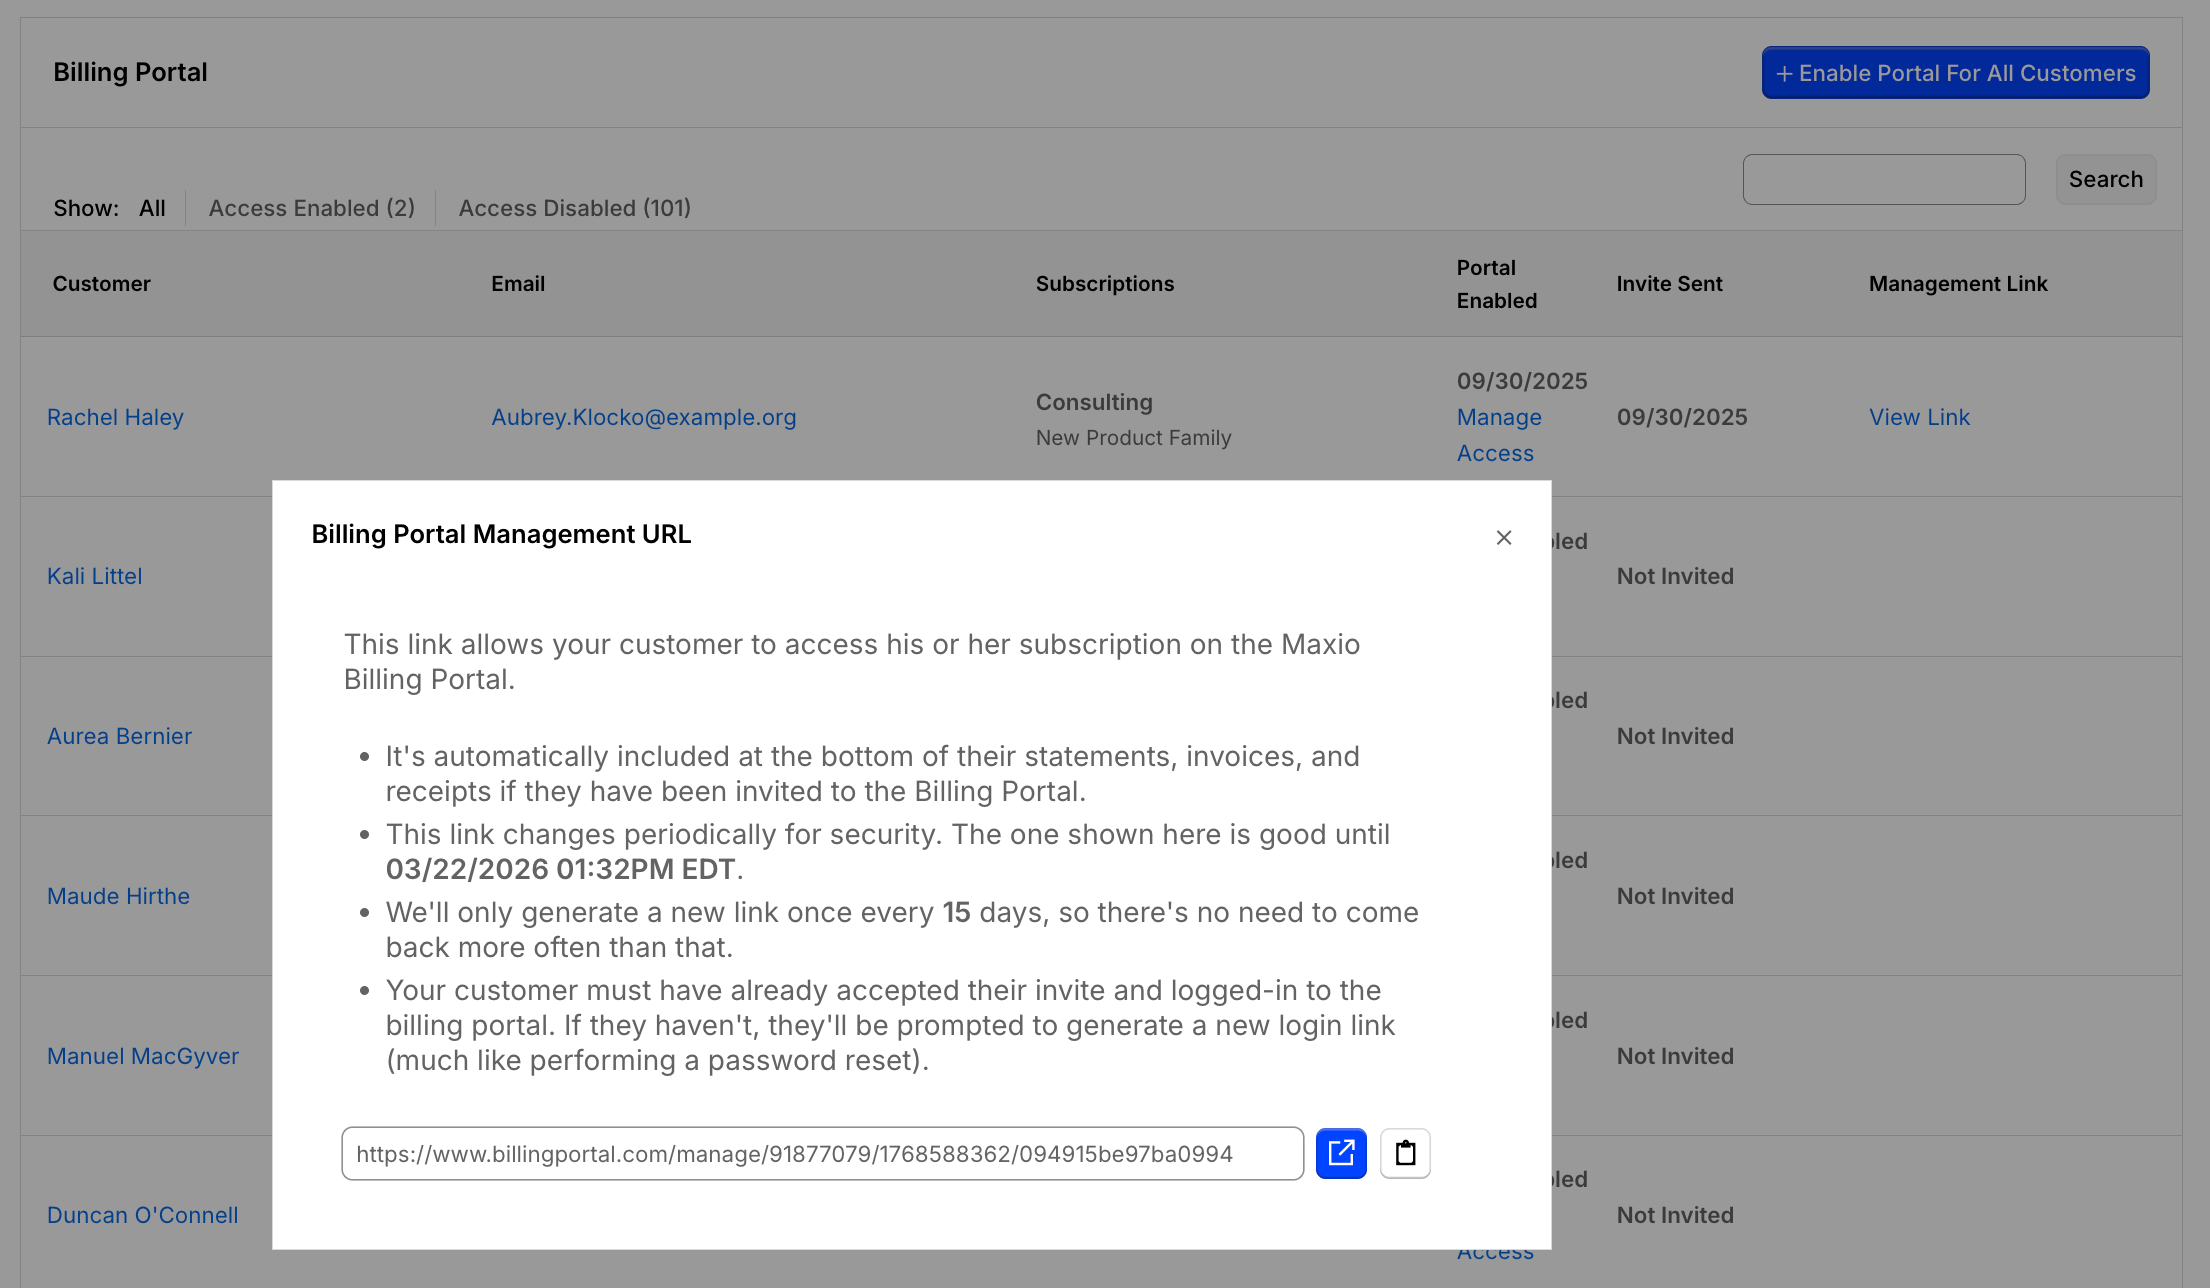
Task: Click the Invite Sent column header
Action: [x=1669, y=284]
